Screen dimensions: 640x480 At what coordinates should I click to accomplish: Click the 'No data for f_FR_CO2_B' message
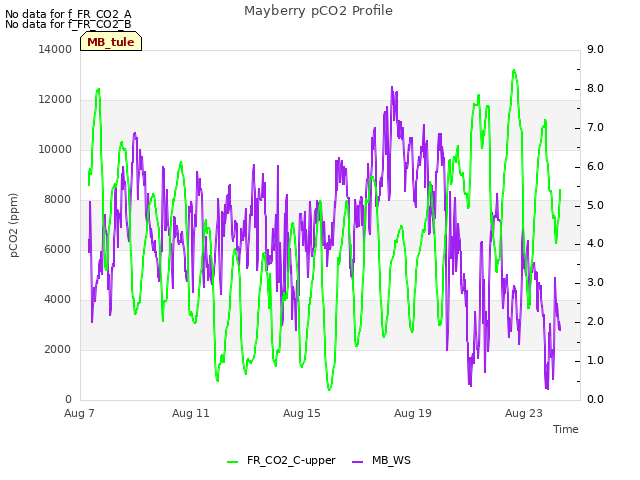click(68, 24)
